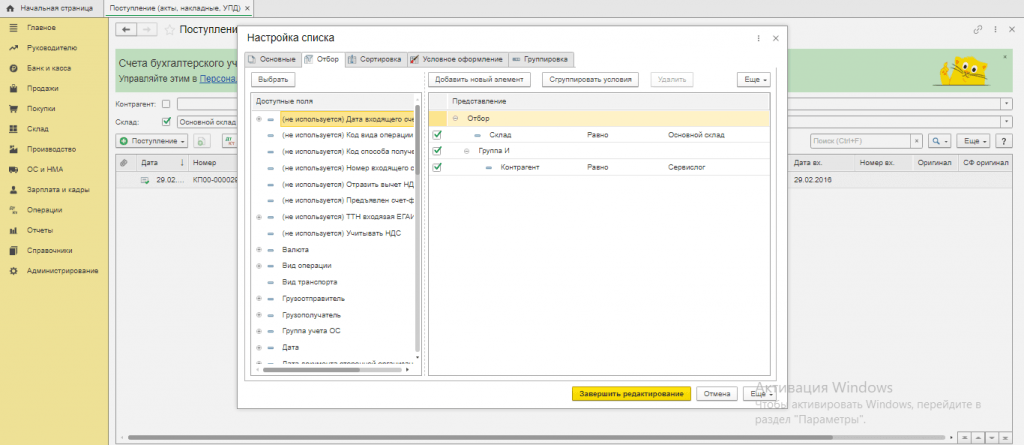The height and width of the screenshot is (445, 1024).
Task: Open the dialog's three-dot options menu
Action: click(x=756, y=38)
